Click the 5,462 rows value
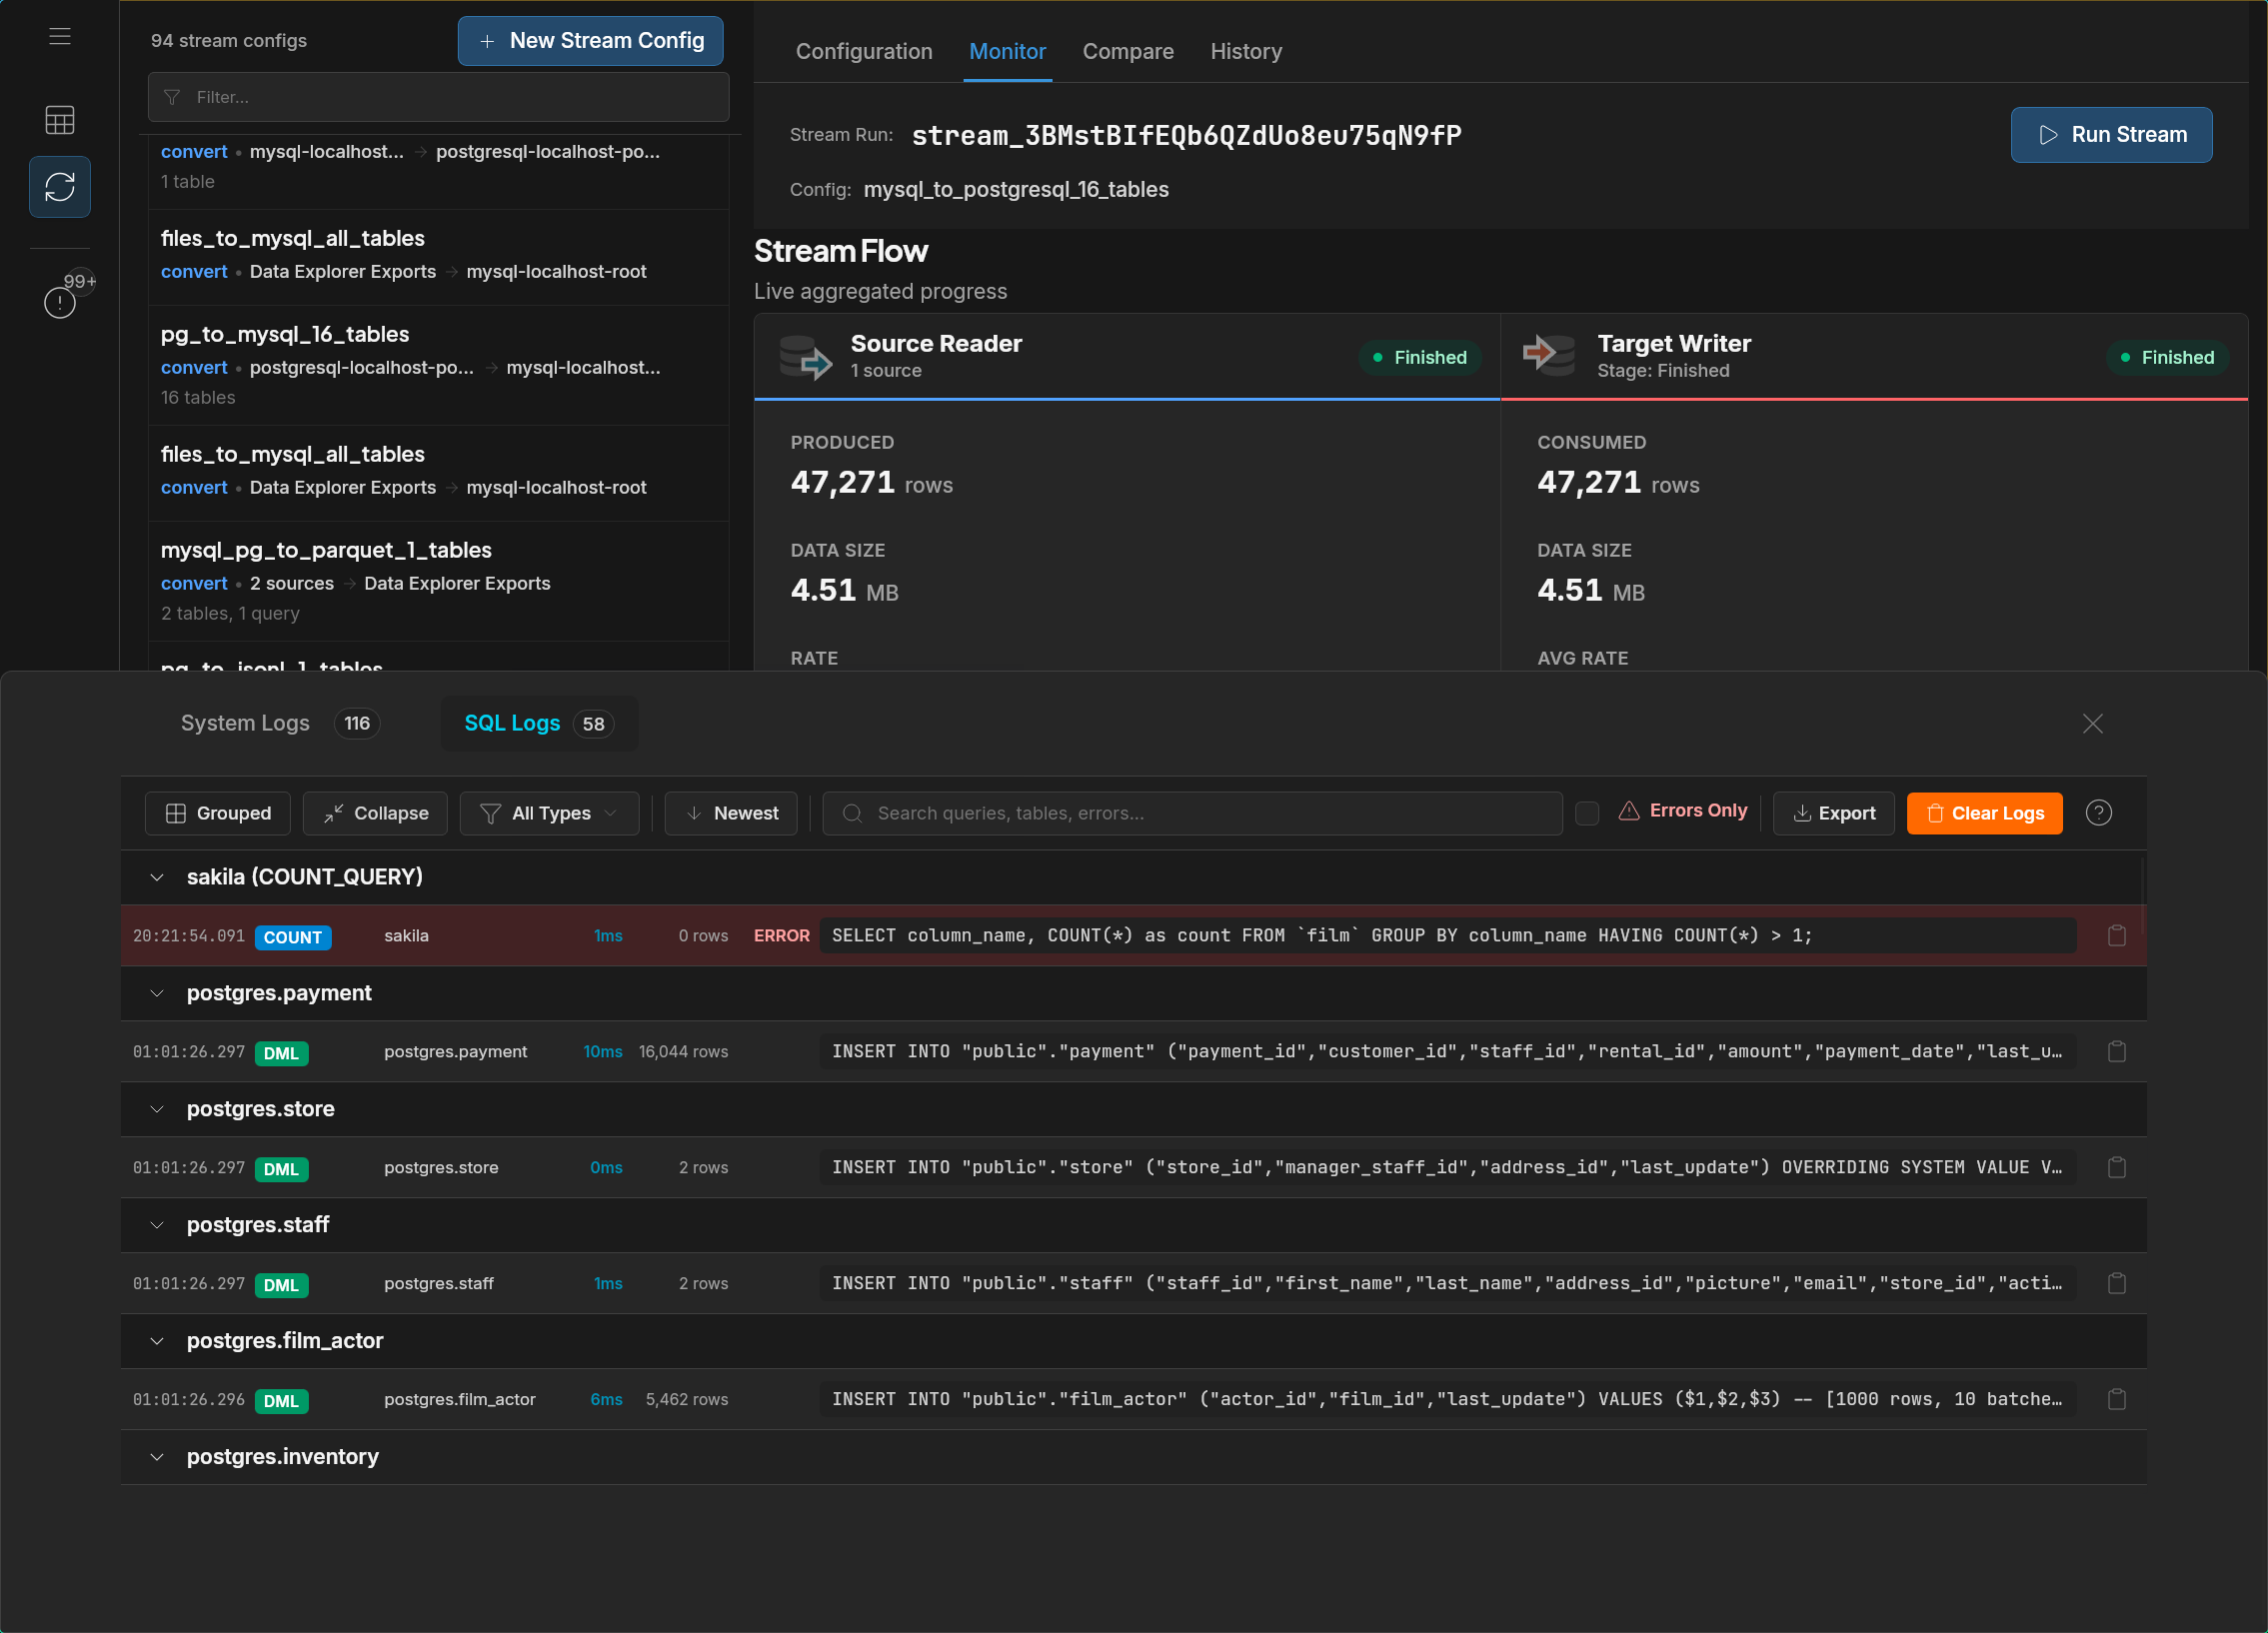 (686, 1400)
